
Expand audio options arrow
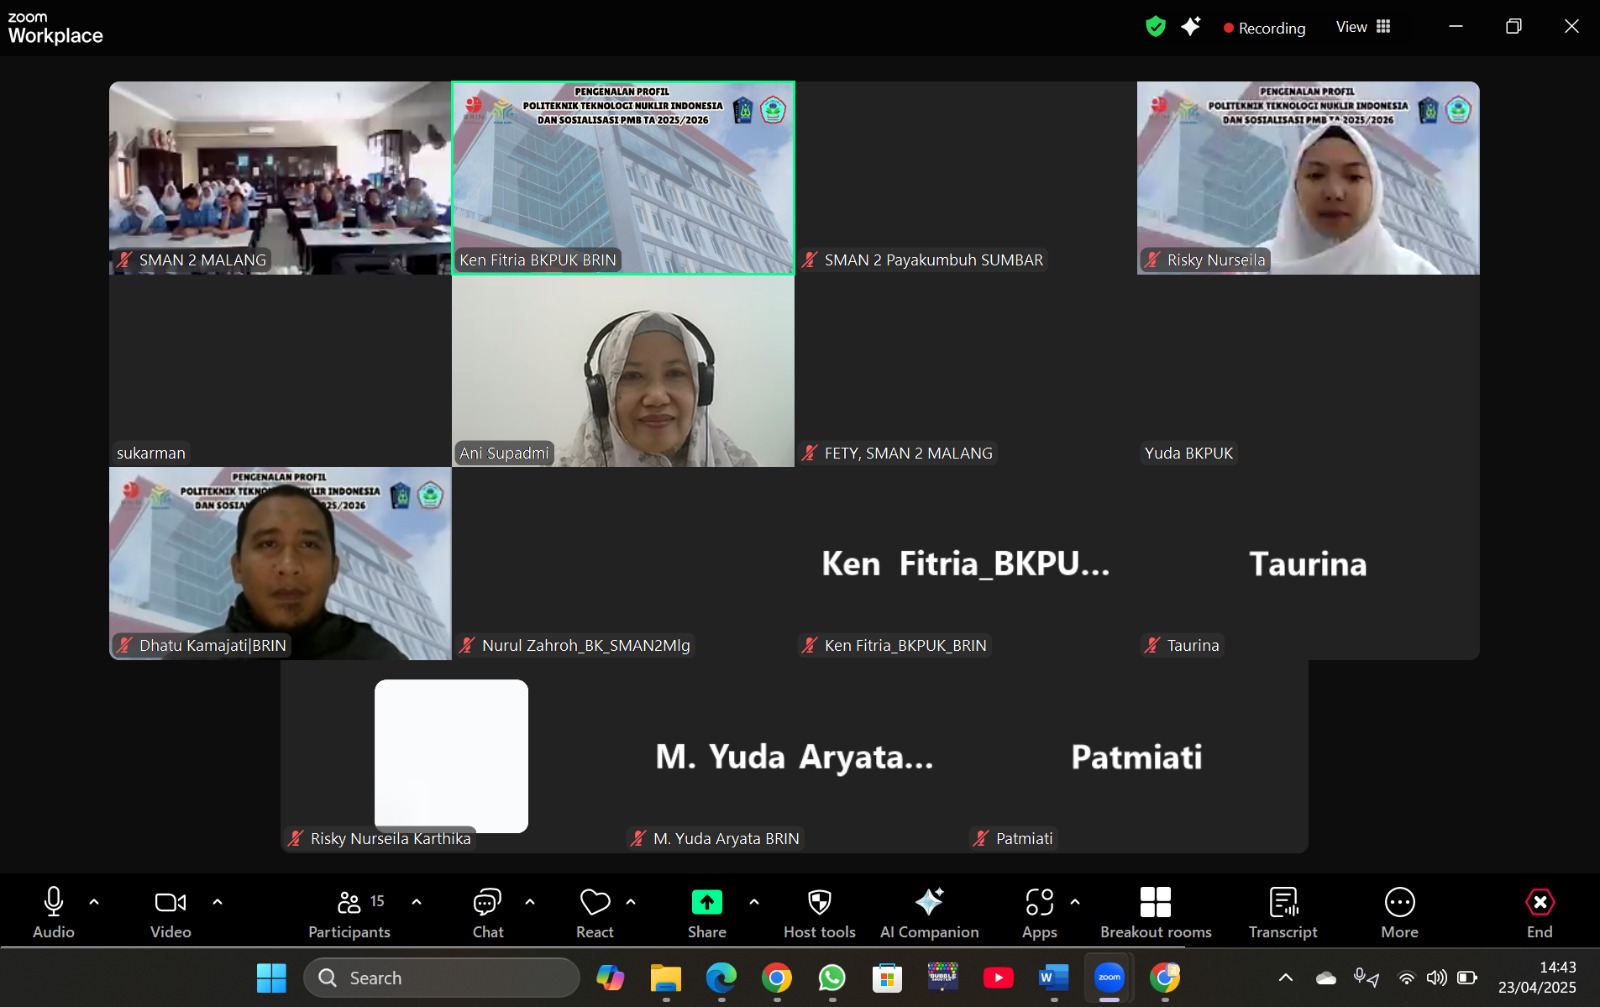pos(94,902)
